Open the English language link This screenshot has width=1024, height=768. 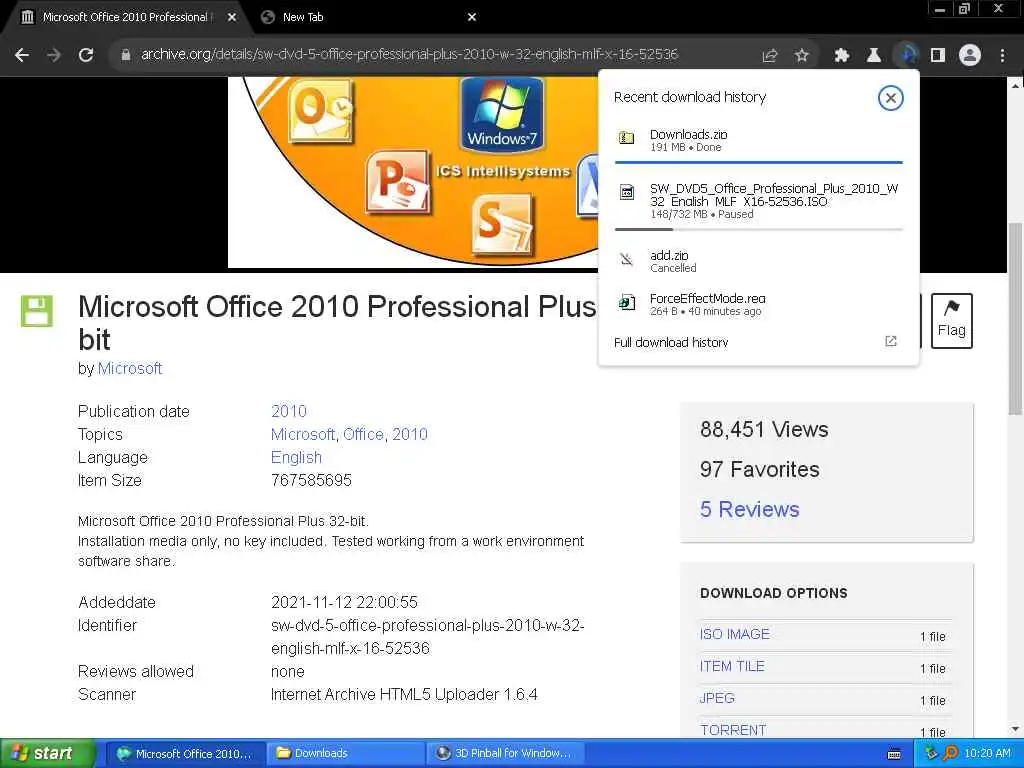click(x=296, y=457)
